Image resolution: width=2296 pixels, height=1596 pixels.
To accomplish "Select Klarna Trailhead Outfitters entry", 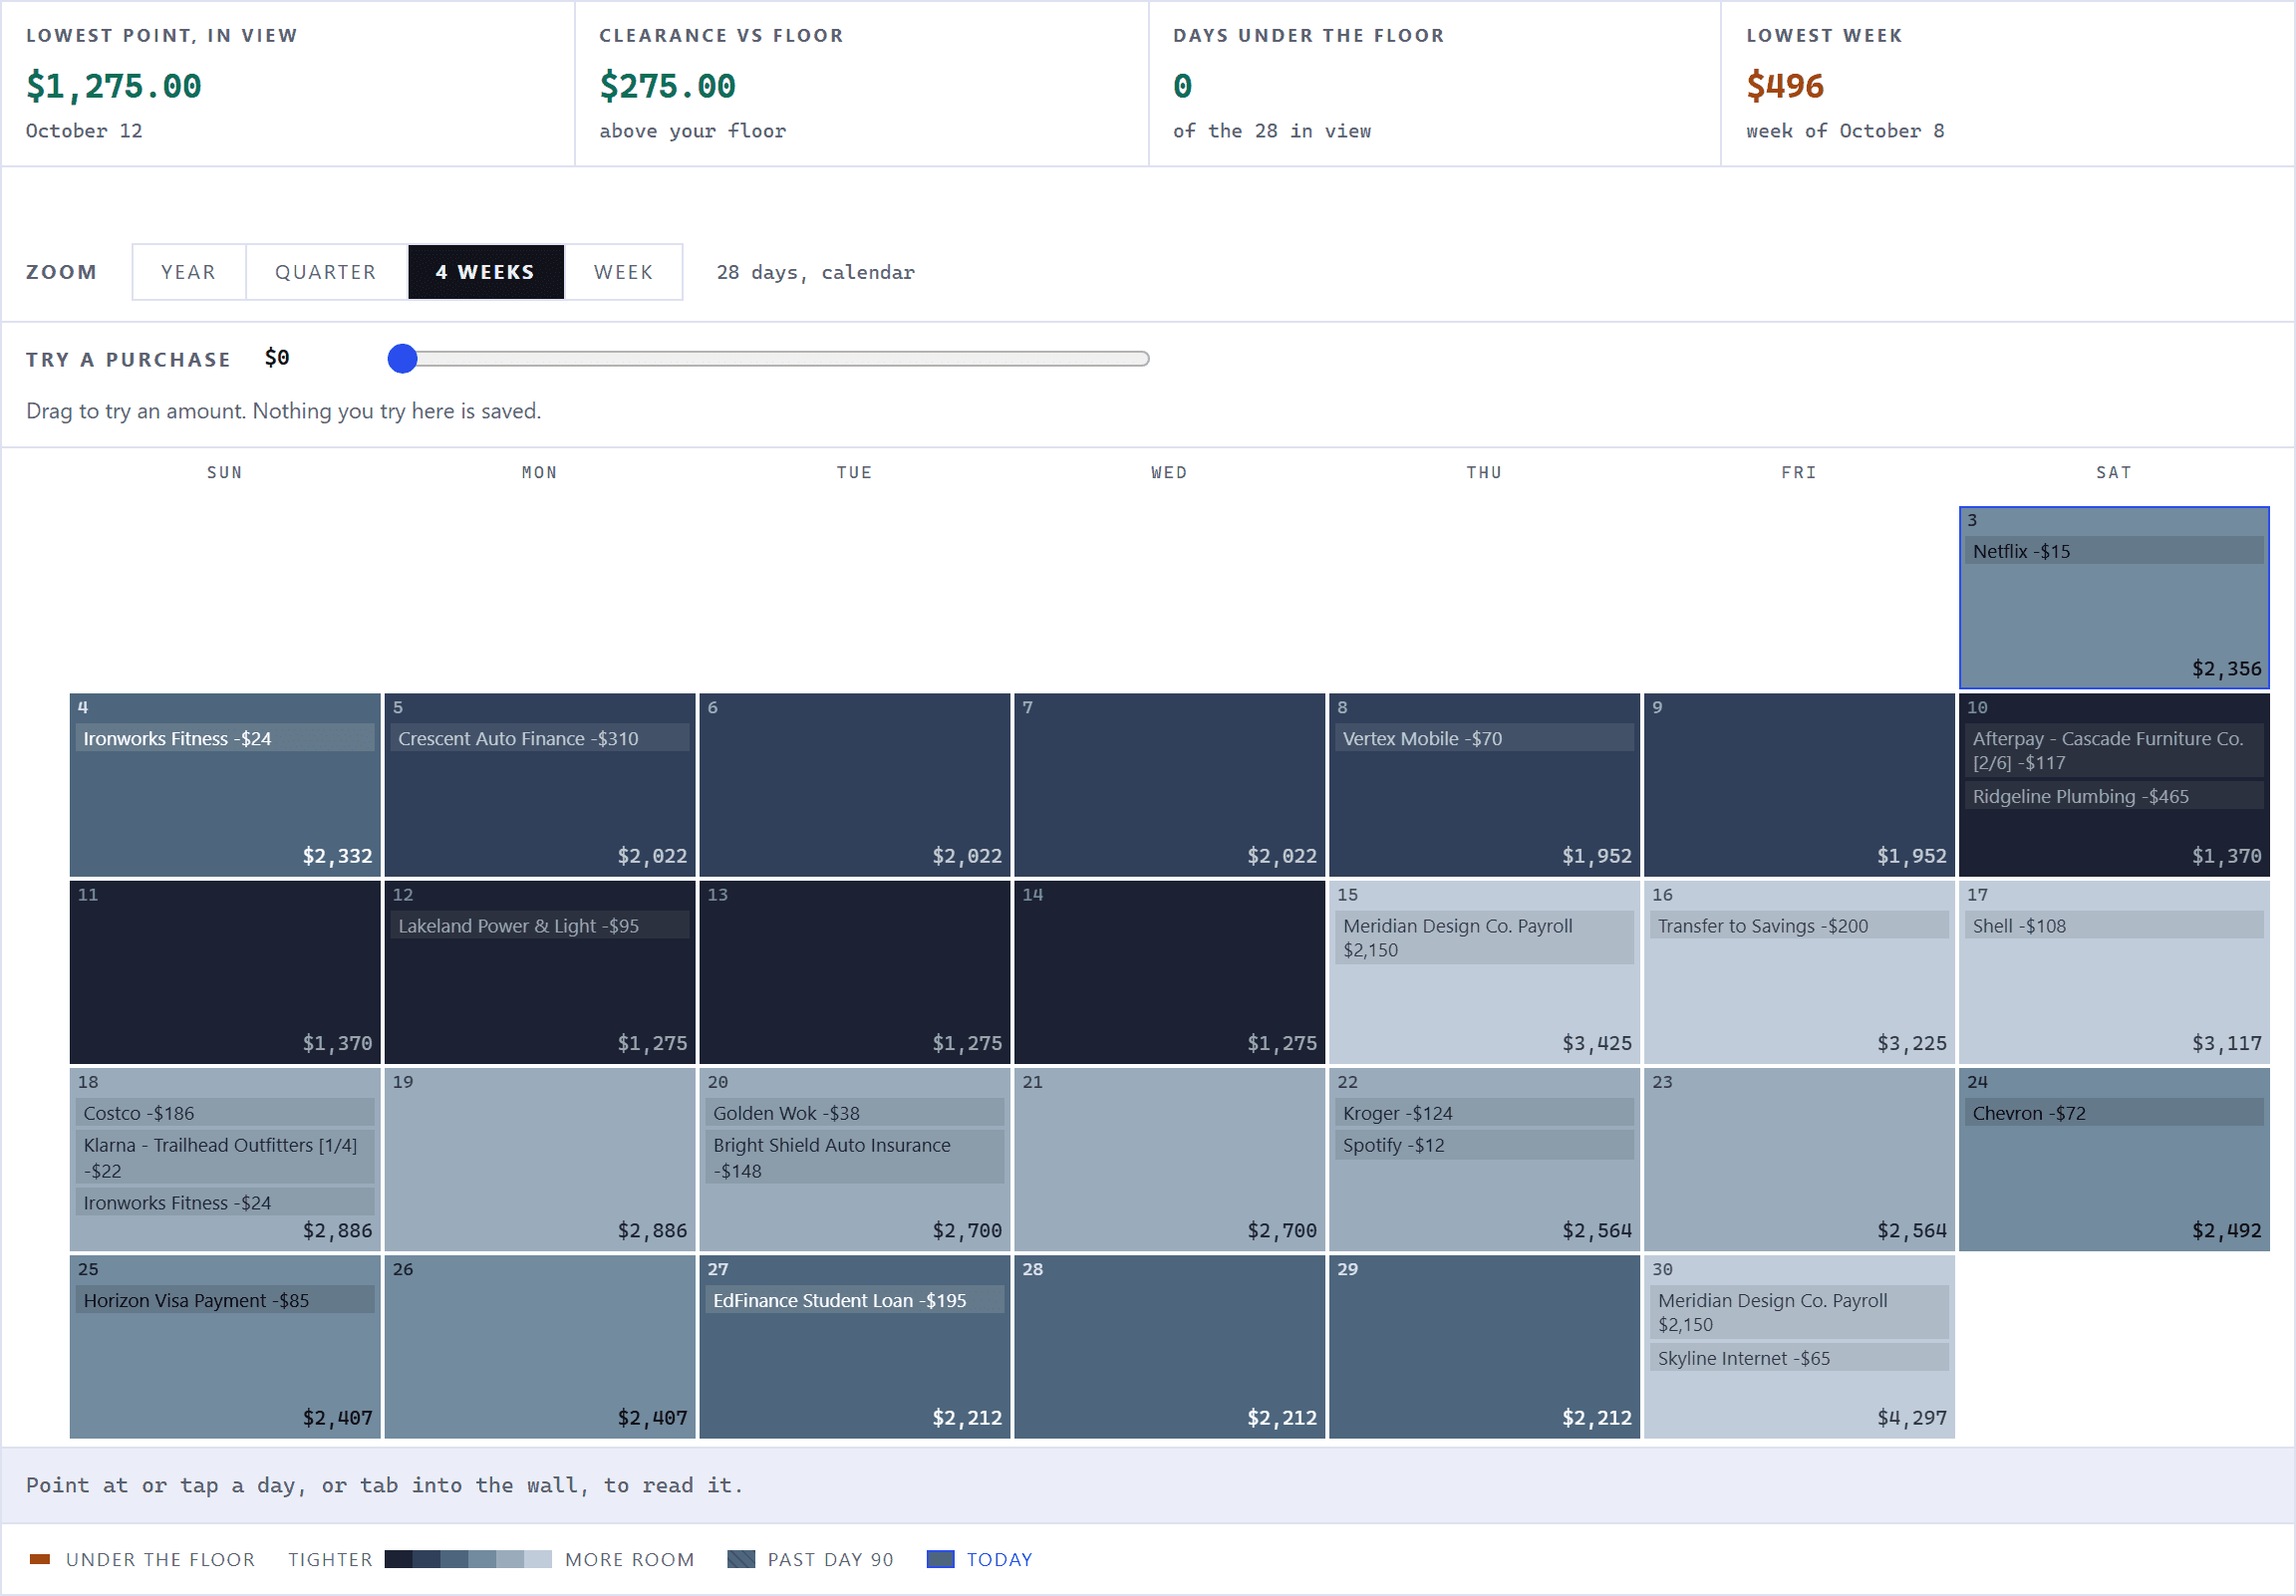I will (x=225, y=1157).
